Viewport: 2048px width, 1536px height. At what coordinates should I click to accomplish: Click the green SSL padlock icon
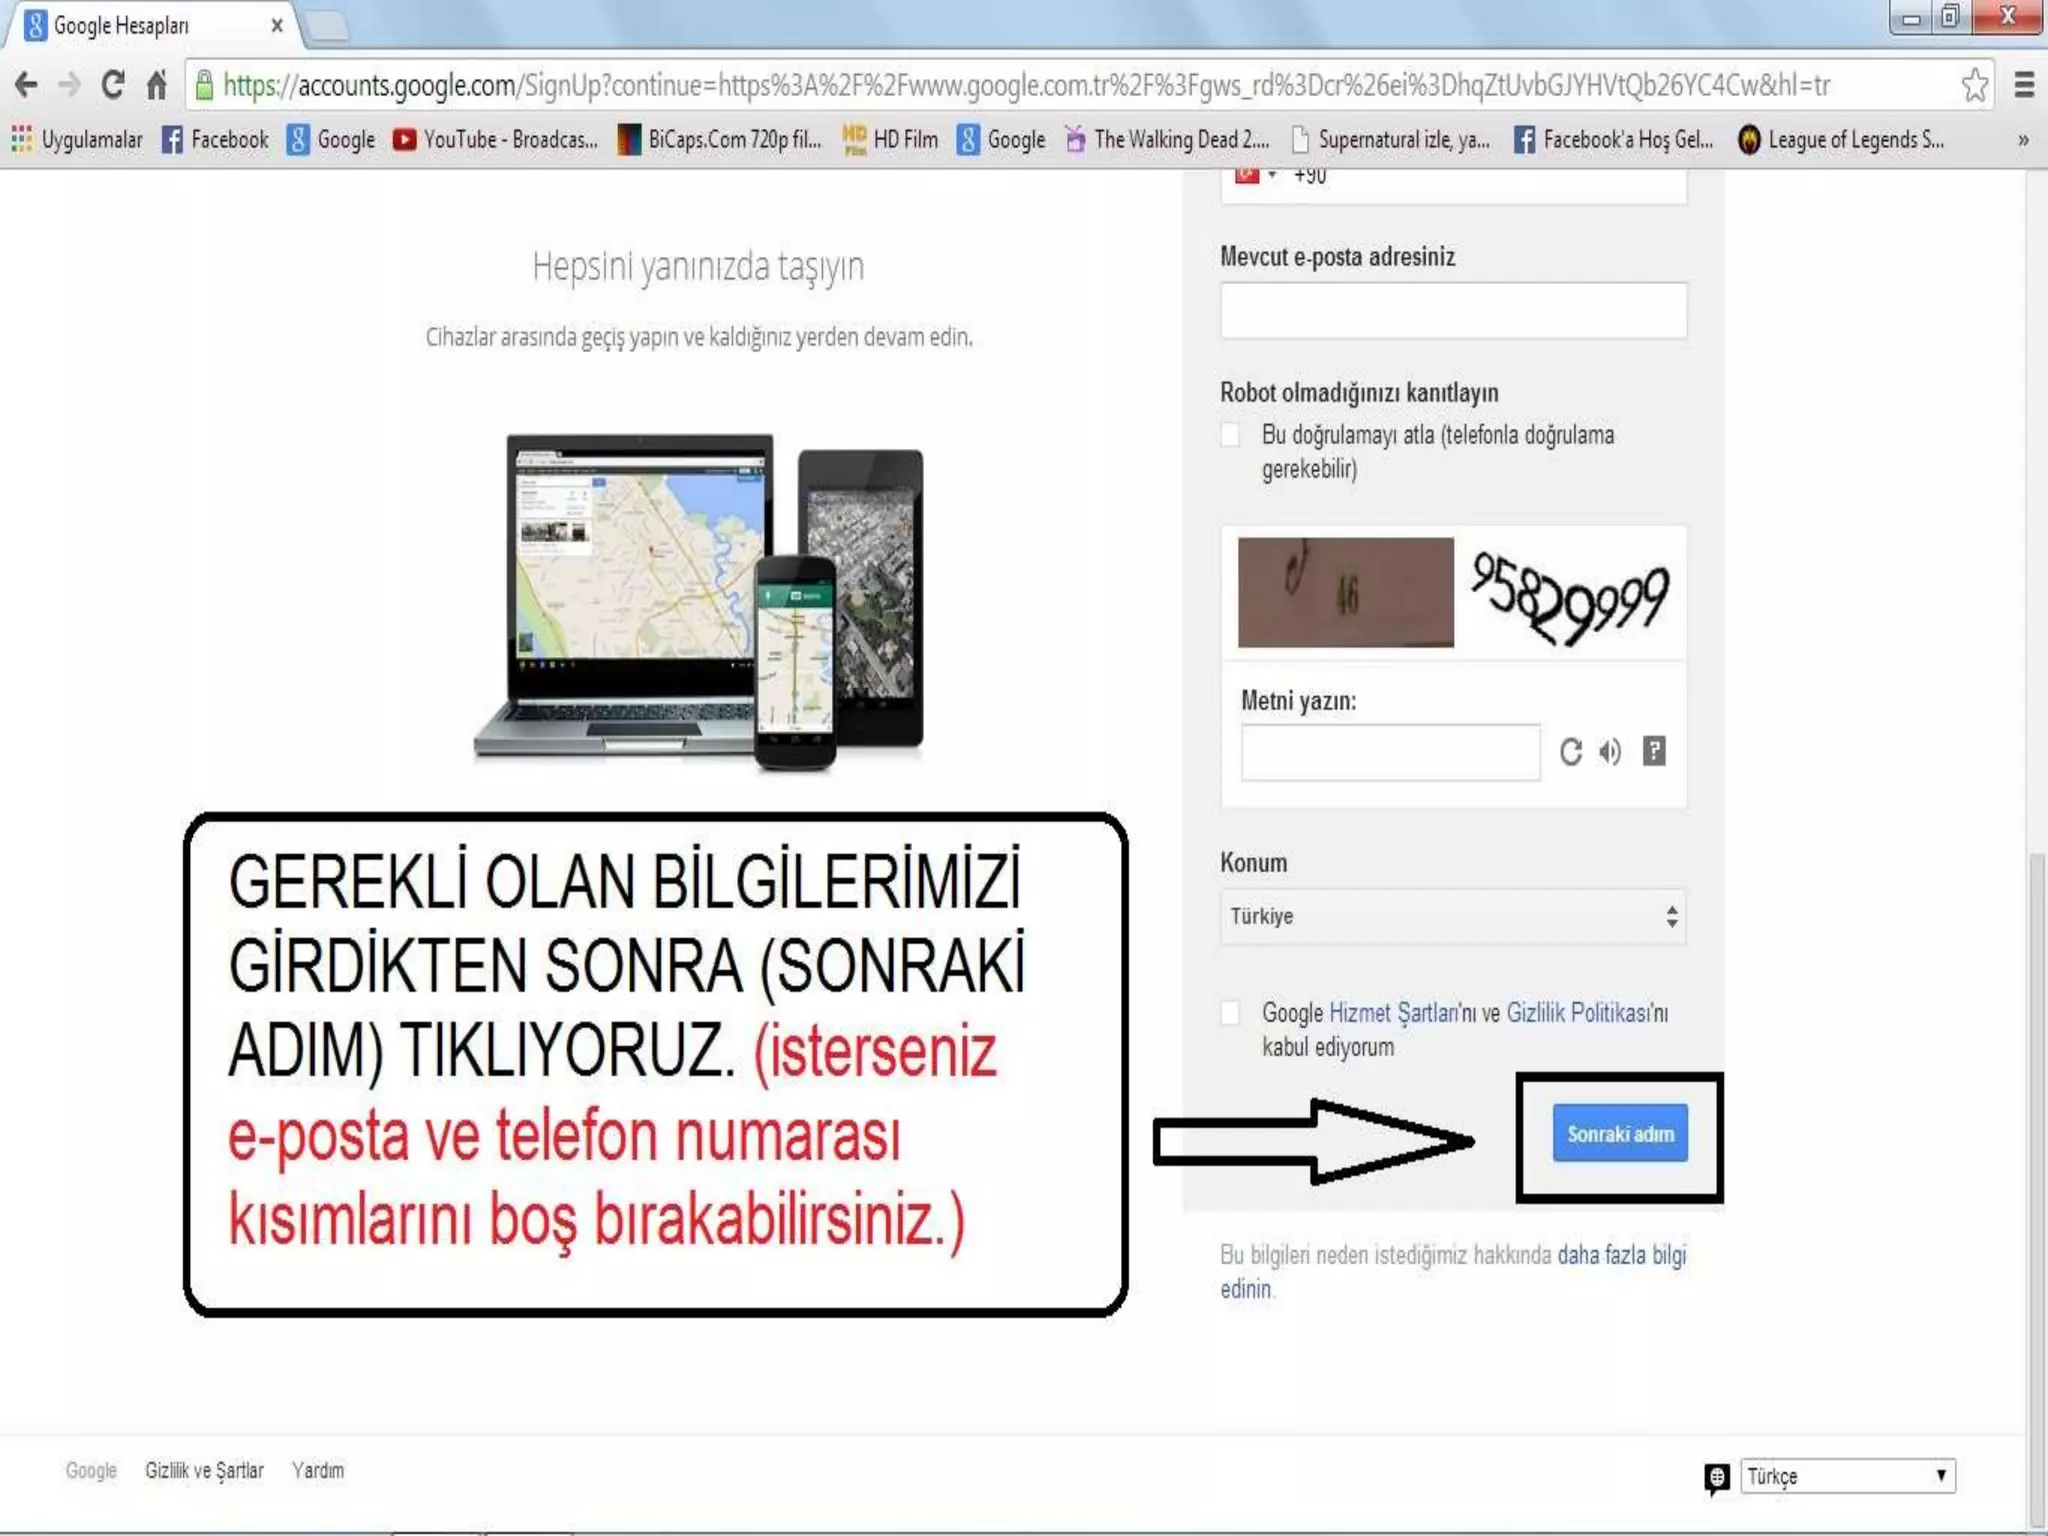(x=204, y=85)
